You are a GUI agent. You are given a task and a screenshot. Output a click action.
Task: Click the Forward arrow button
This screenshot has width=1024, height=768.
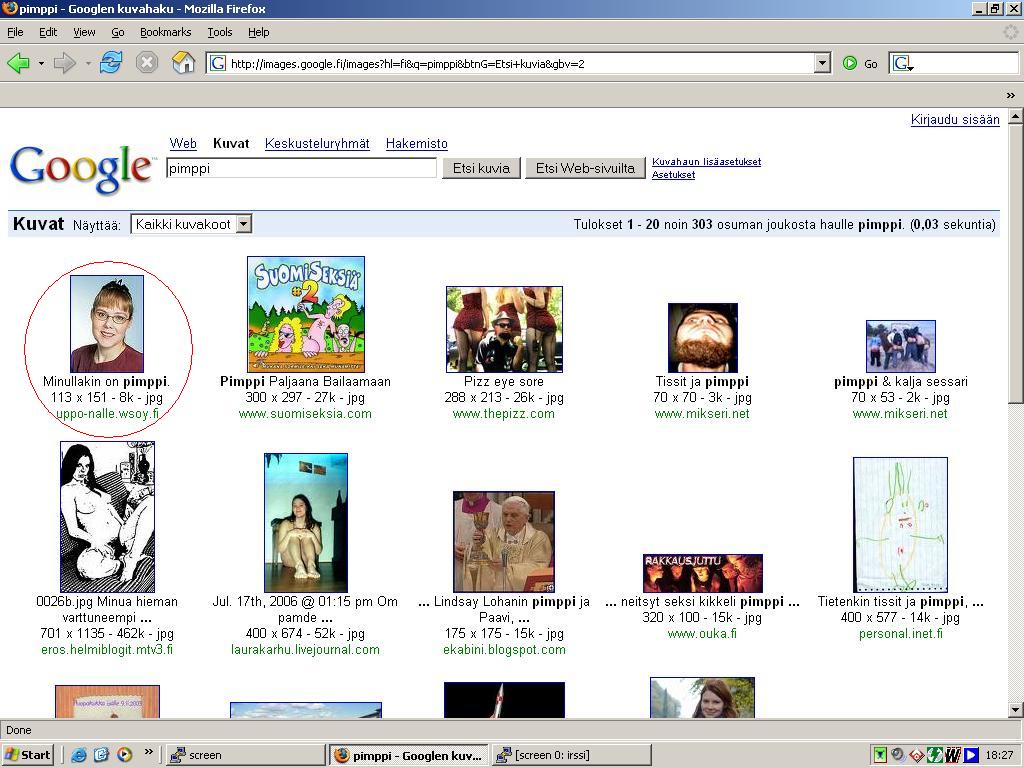pyautogui.click(x=64, y=63)
